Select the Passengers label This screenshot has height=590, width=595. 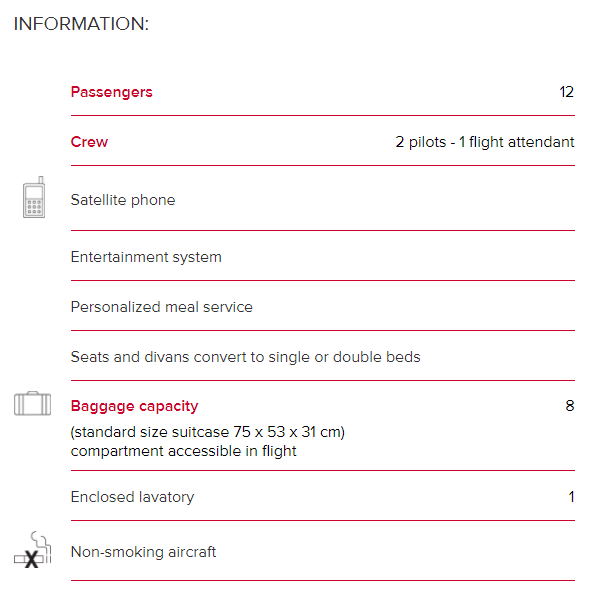(x=112, y=92)
